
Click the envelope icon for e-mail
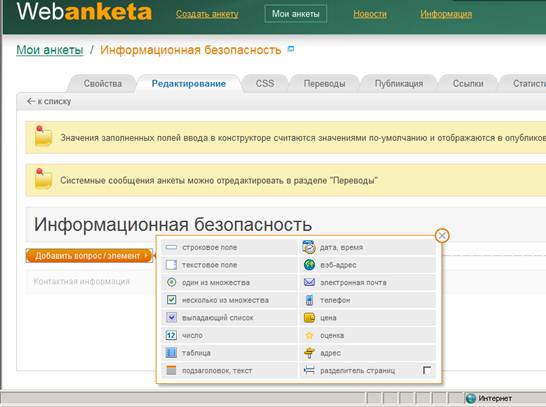309,282
